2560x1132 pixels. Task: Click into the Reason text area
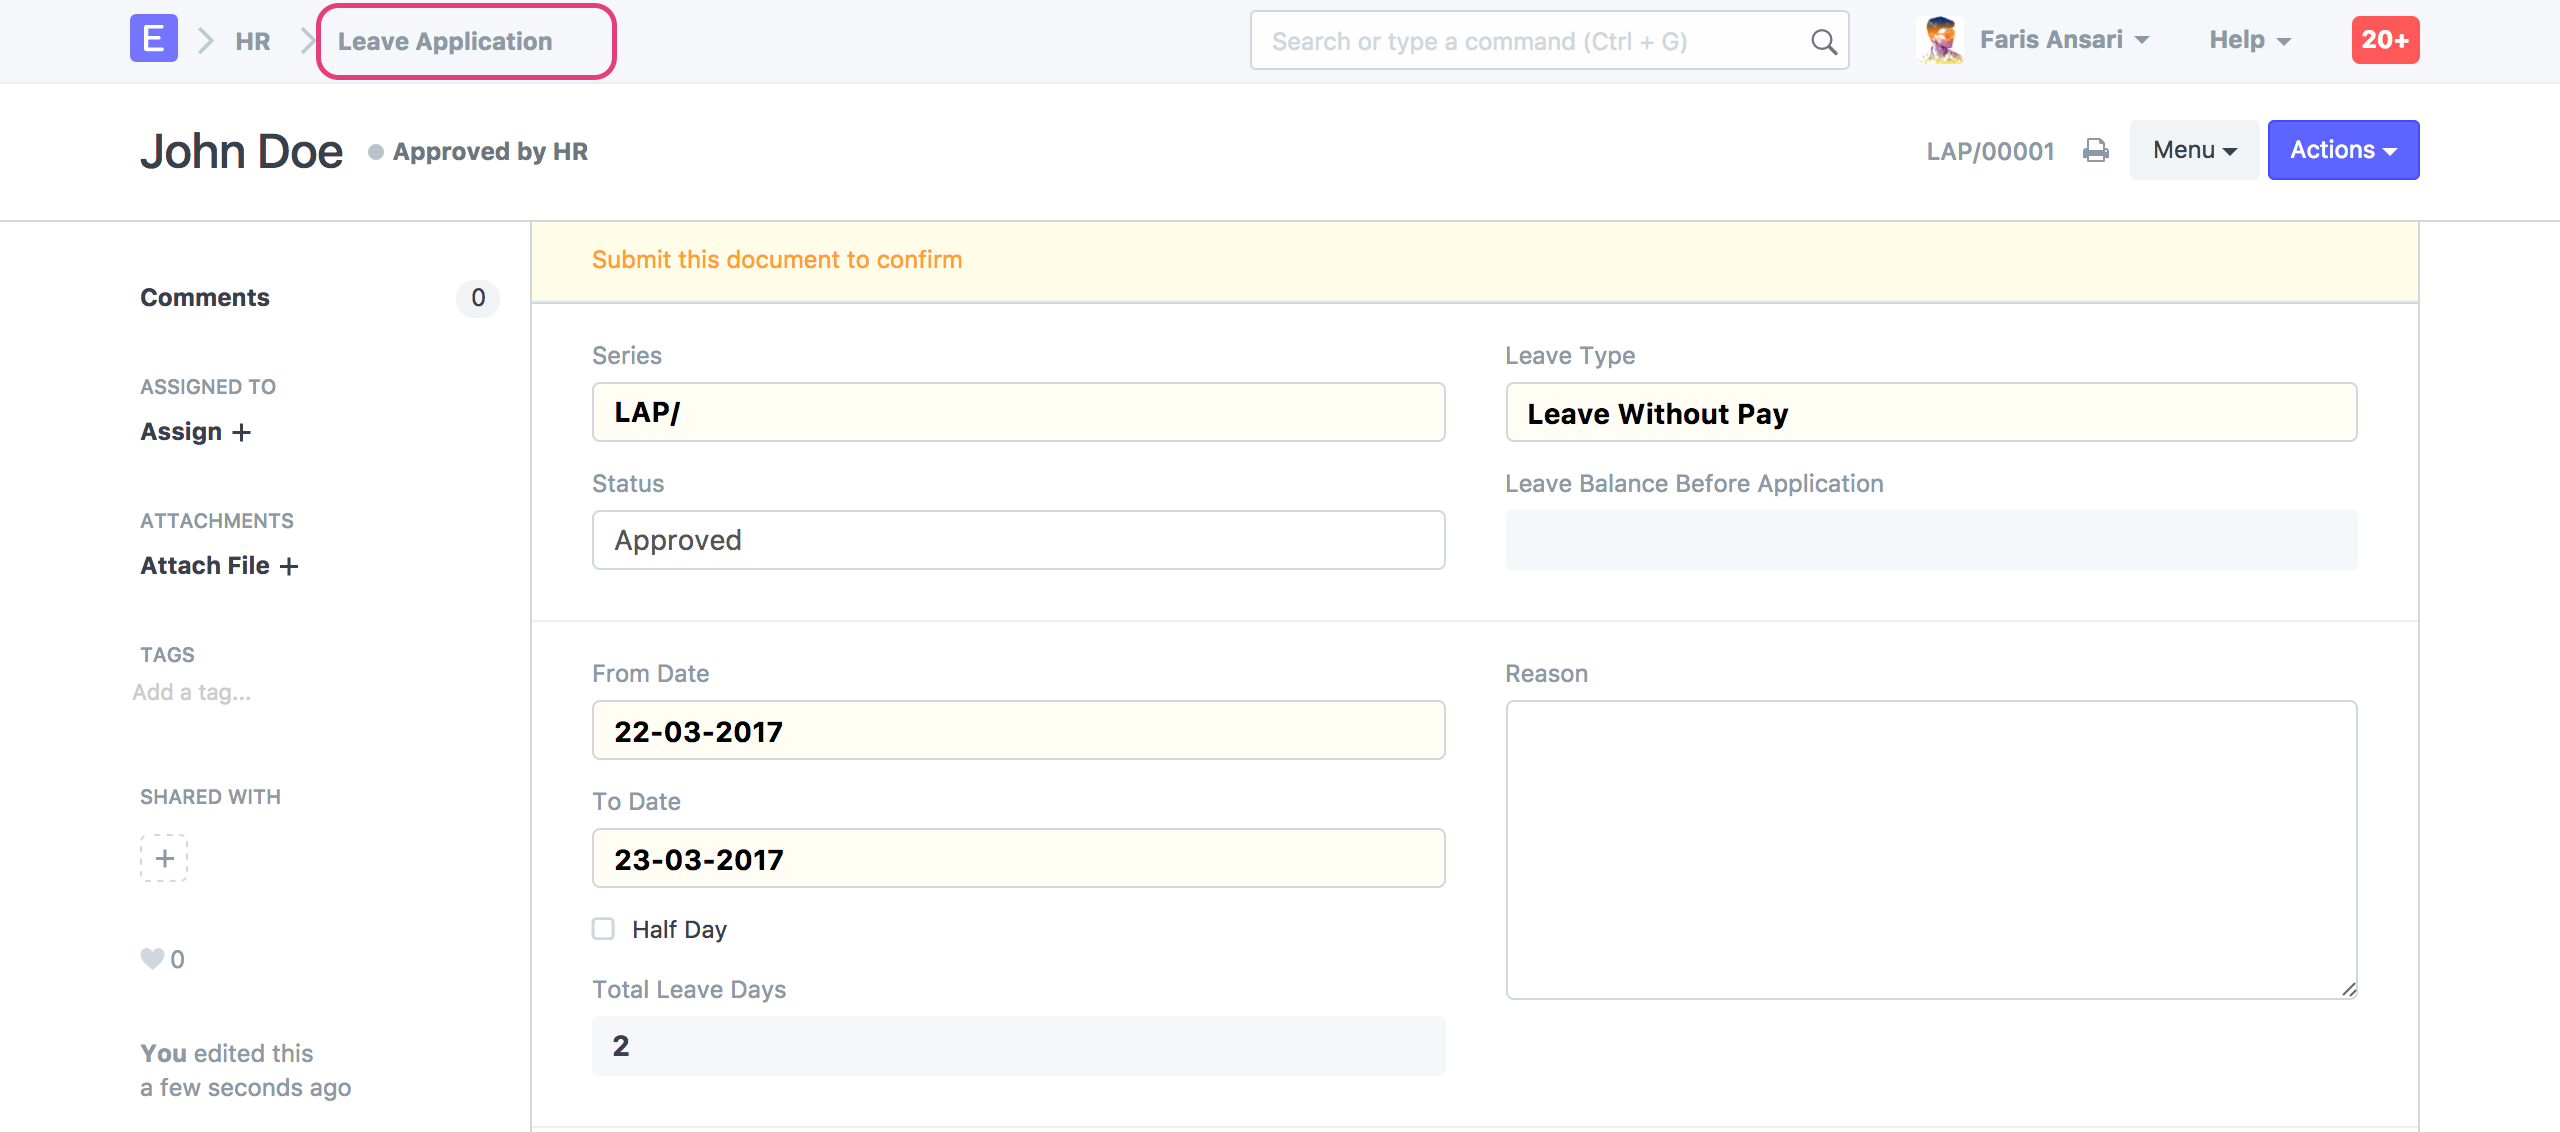(1931, 849)
